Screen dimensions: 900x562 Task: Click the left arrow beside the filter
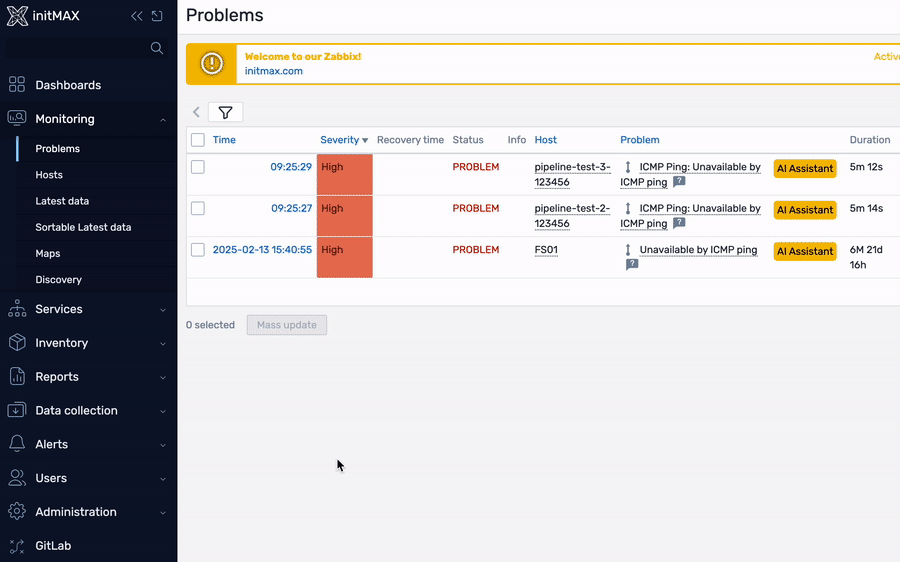[196, 113]
